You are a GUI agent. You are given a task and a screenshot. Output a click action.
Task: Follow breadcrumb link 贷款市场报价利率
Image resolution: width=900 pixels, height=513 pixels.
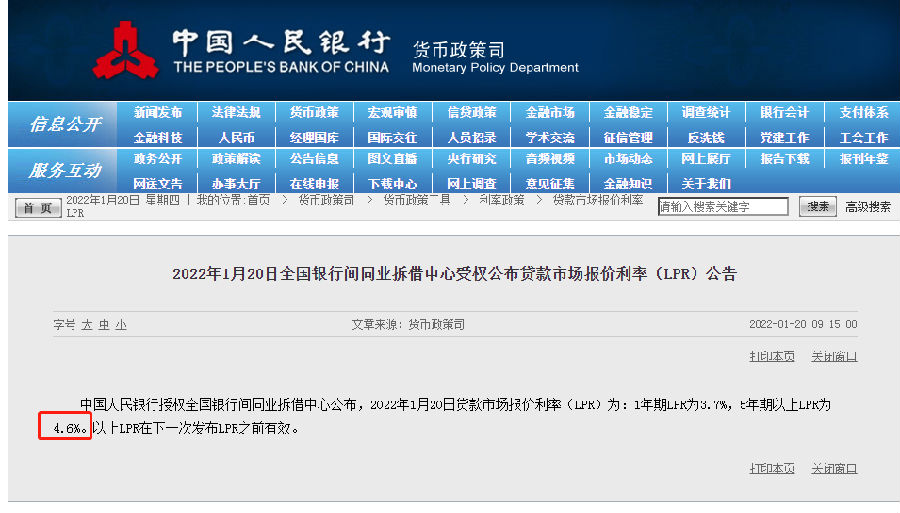[598, 200]
